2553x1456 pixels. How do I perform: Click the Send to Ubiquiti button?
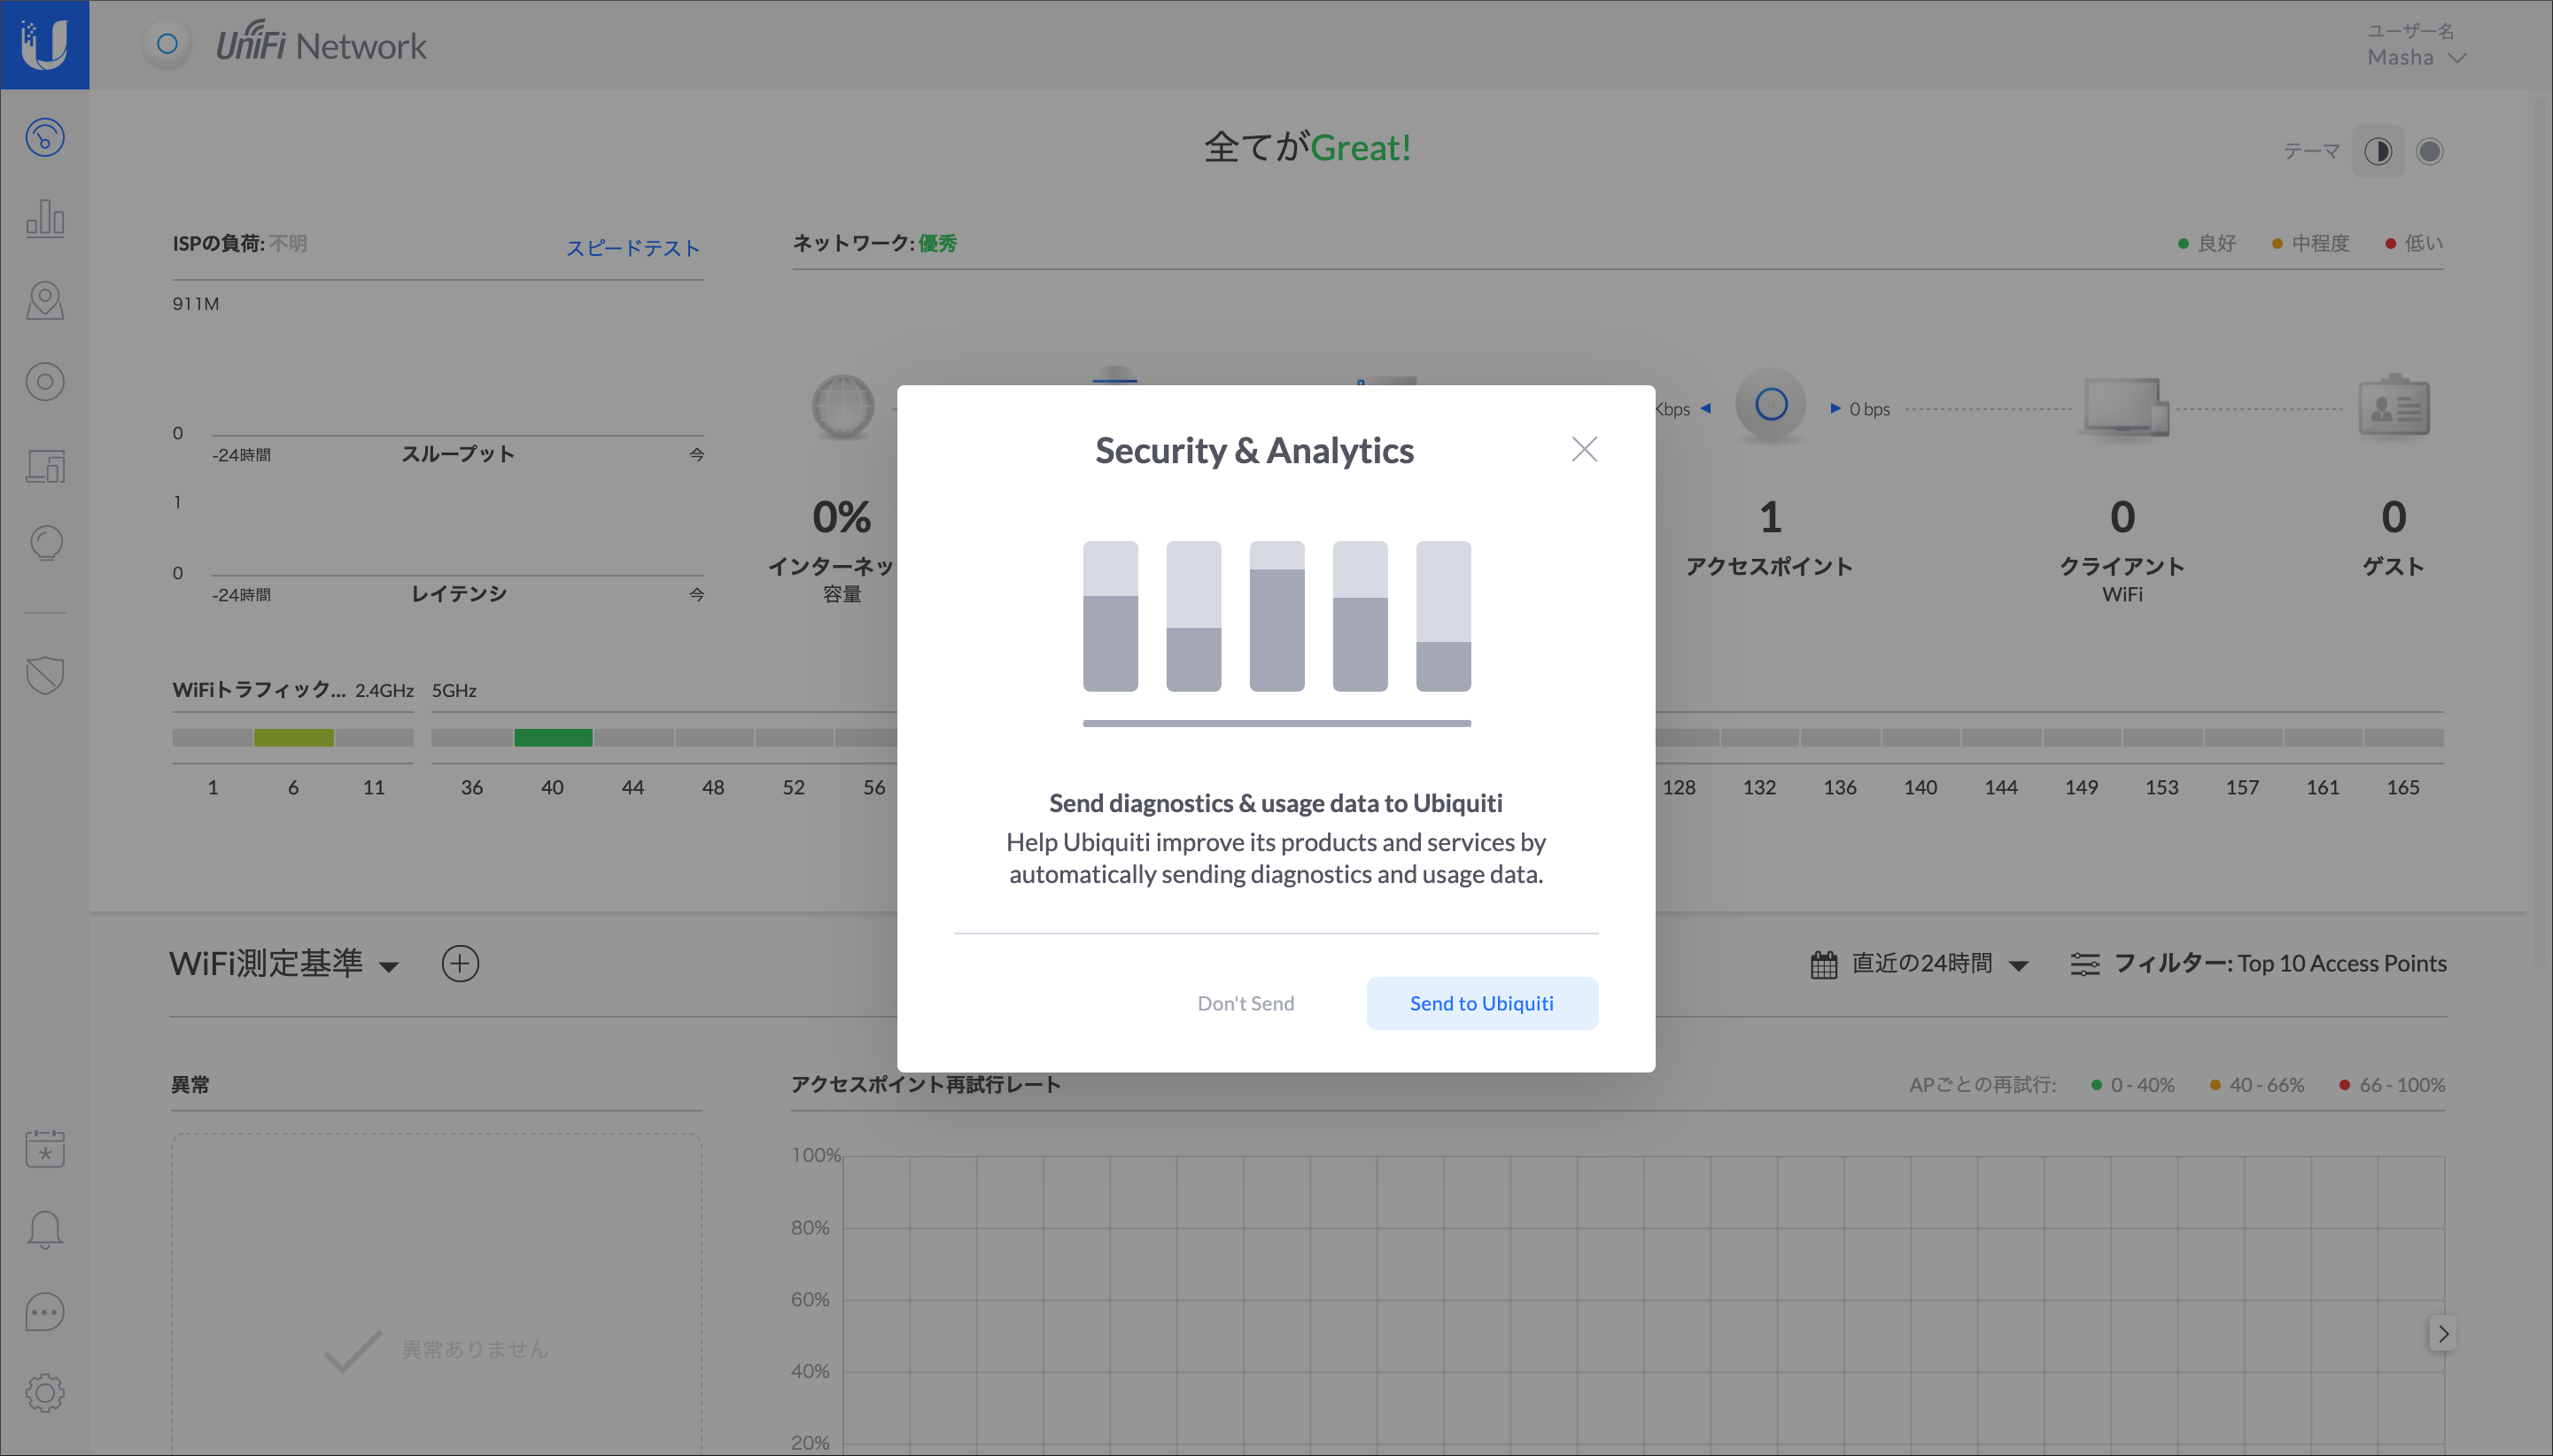(1482, 1003)
